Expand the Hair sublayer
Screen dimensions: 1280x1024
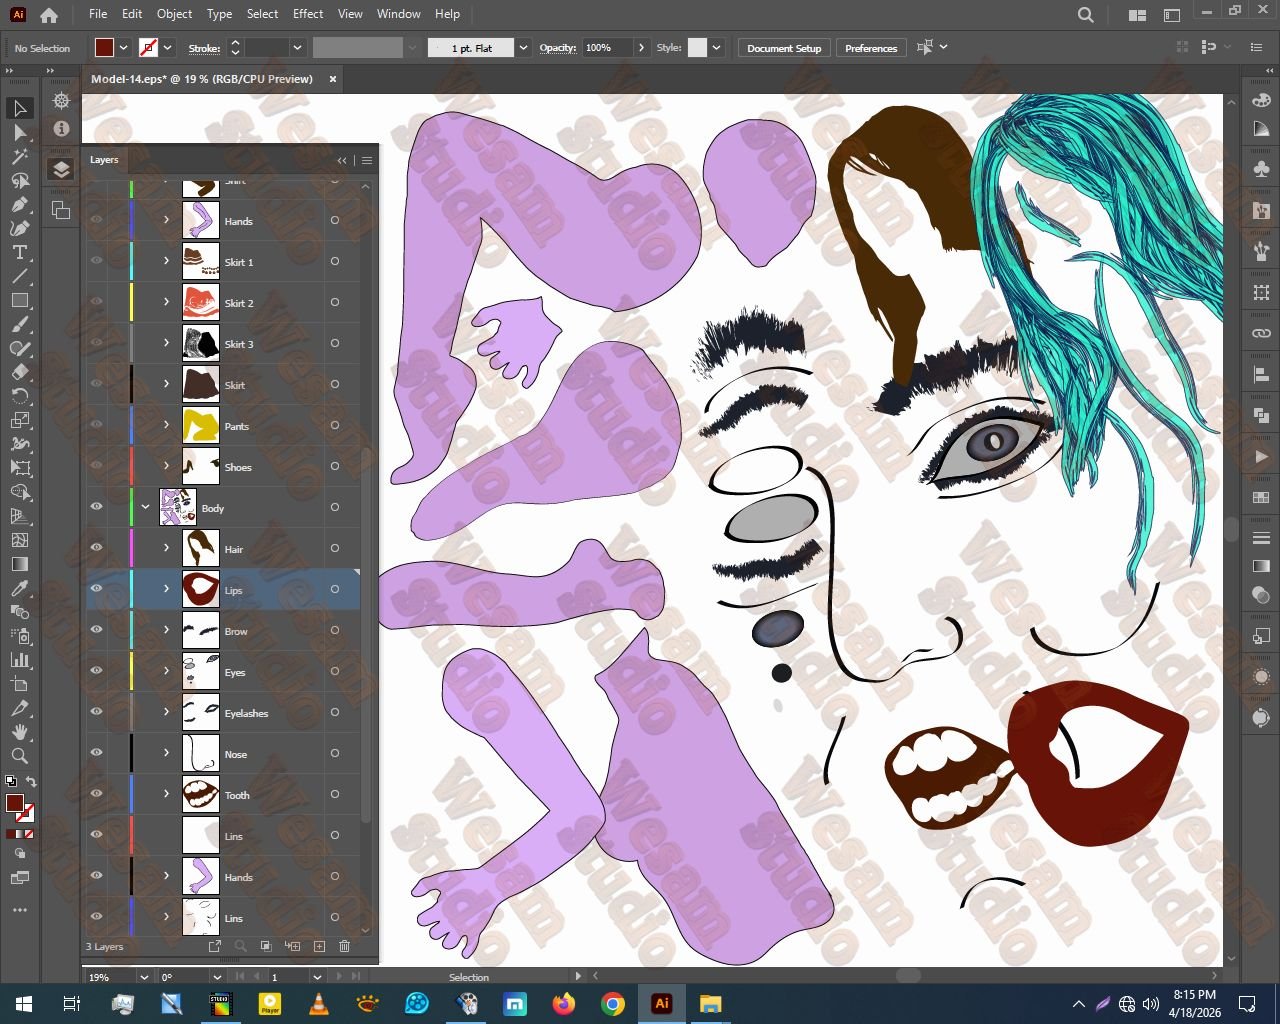point(167,549)
